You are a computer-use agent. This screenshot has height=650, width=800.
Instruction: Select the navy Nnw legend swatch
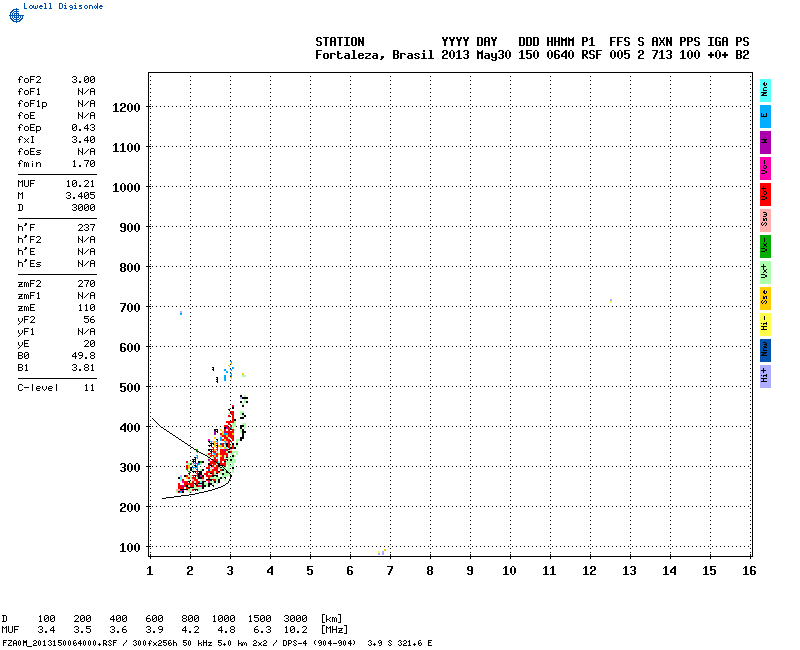[765, 351]
